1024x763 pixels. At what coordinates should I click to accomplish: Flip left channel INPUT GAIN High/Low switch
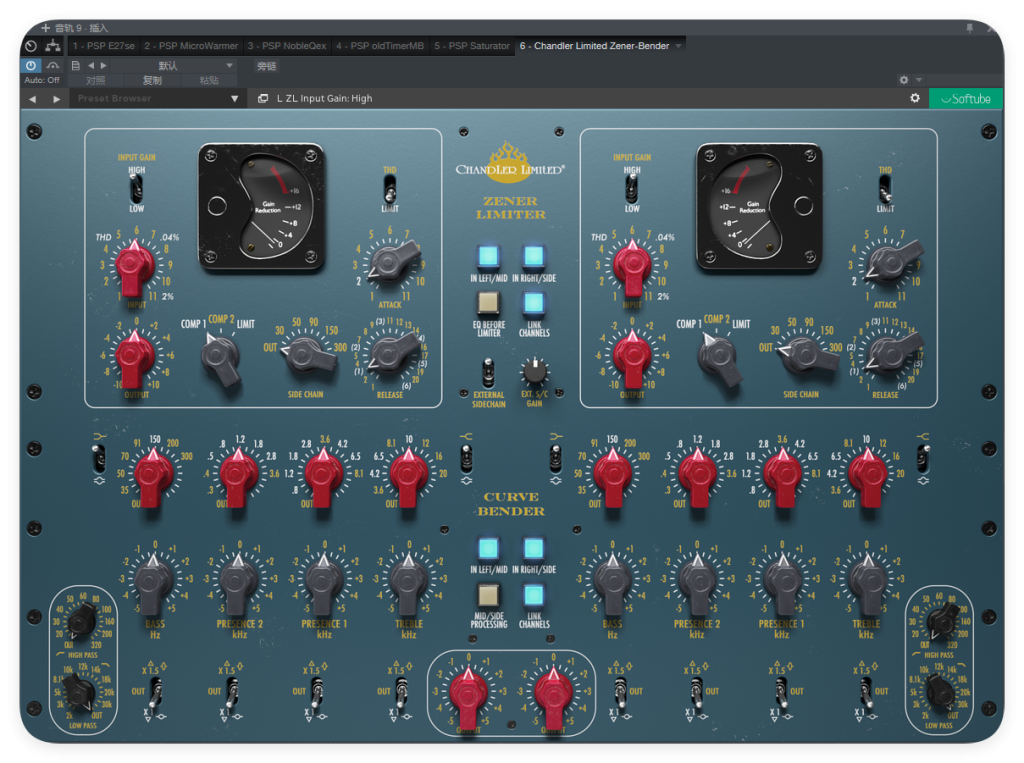(136, 189)
